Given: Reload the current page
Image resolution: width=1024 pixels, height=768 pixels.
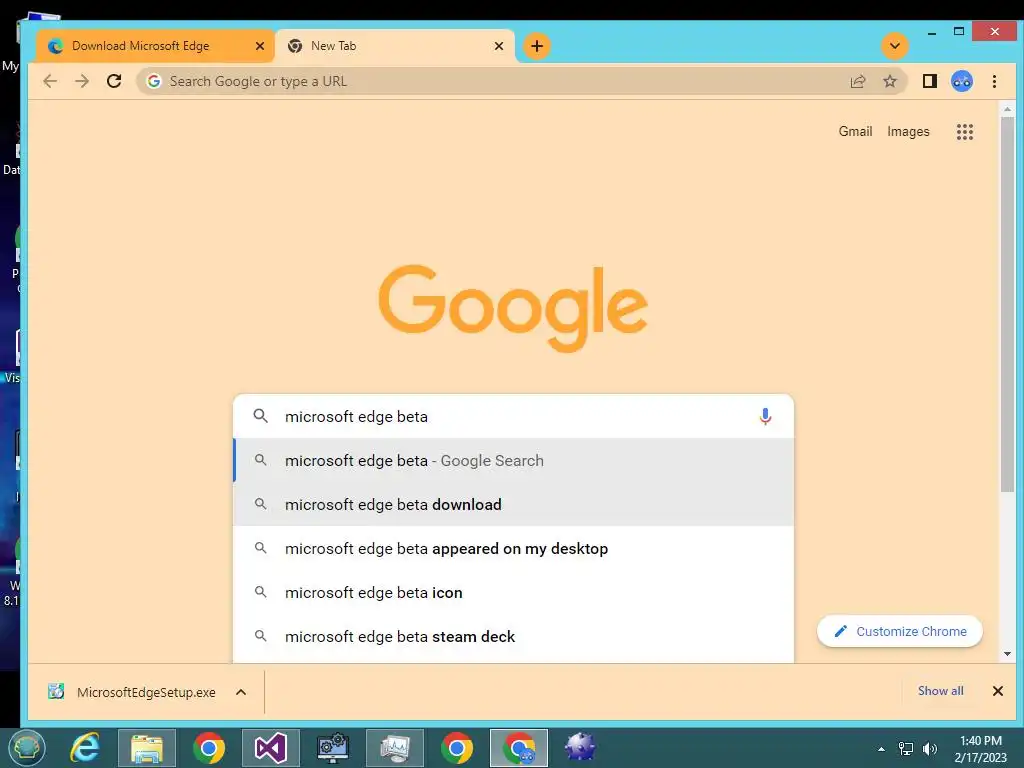Looking at the screenshot, I should tap(114, 81).
